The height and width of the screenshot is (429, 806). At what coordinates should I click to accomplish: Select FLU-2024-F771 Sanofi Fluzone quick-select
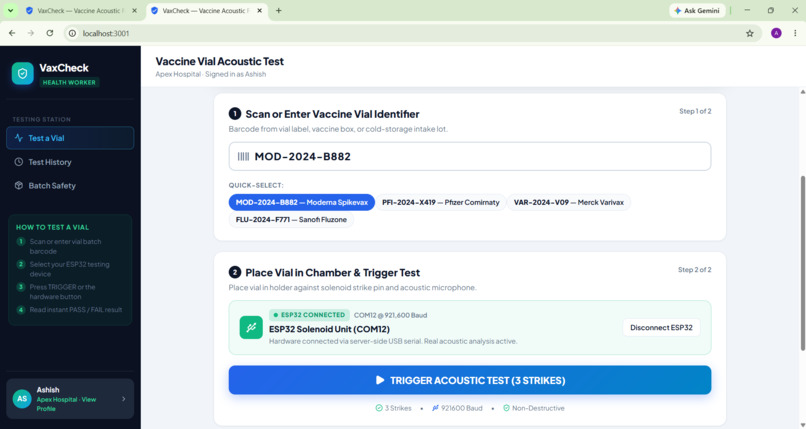[291, 219]
